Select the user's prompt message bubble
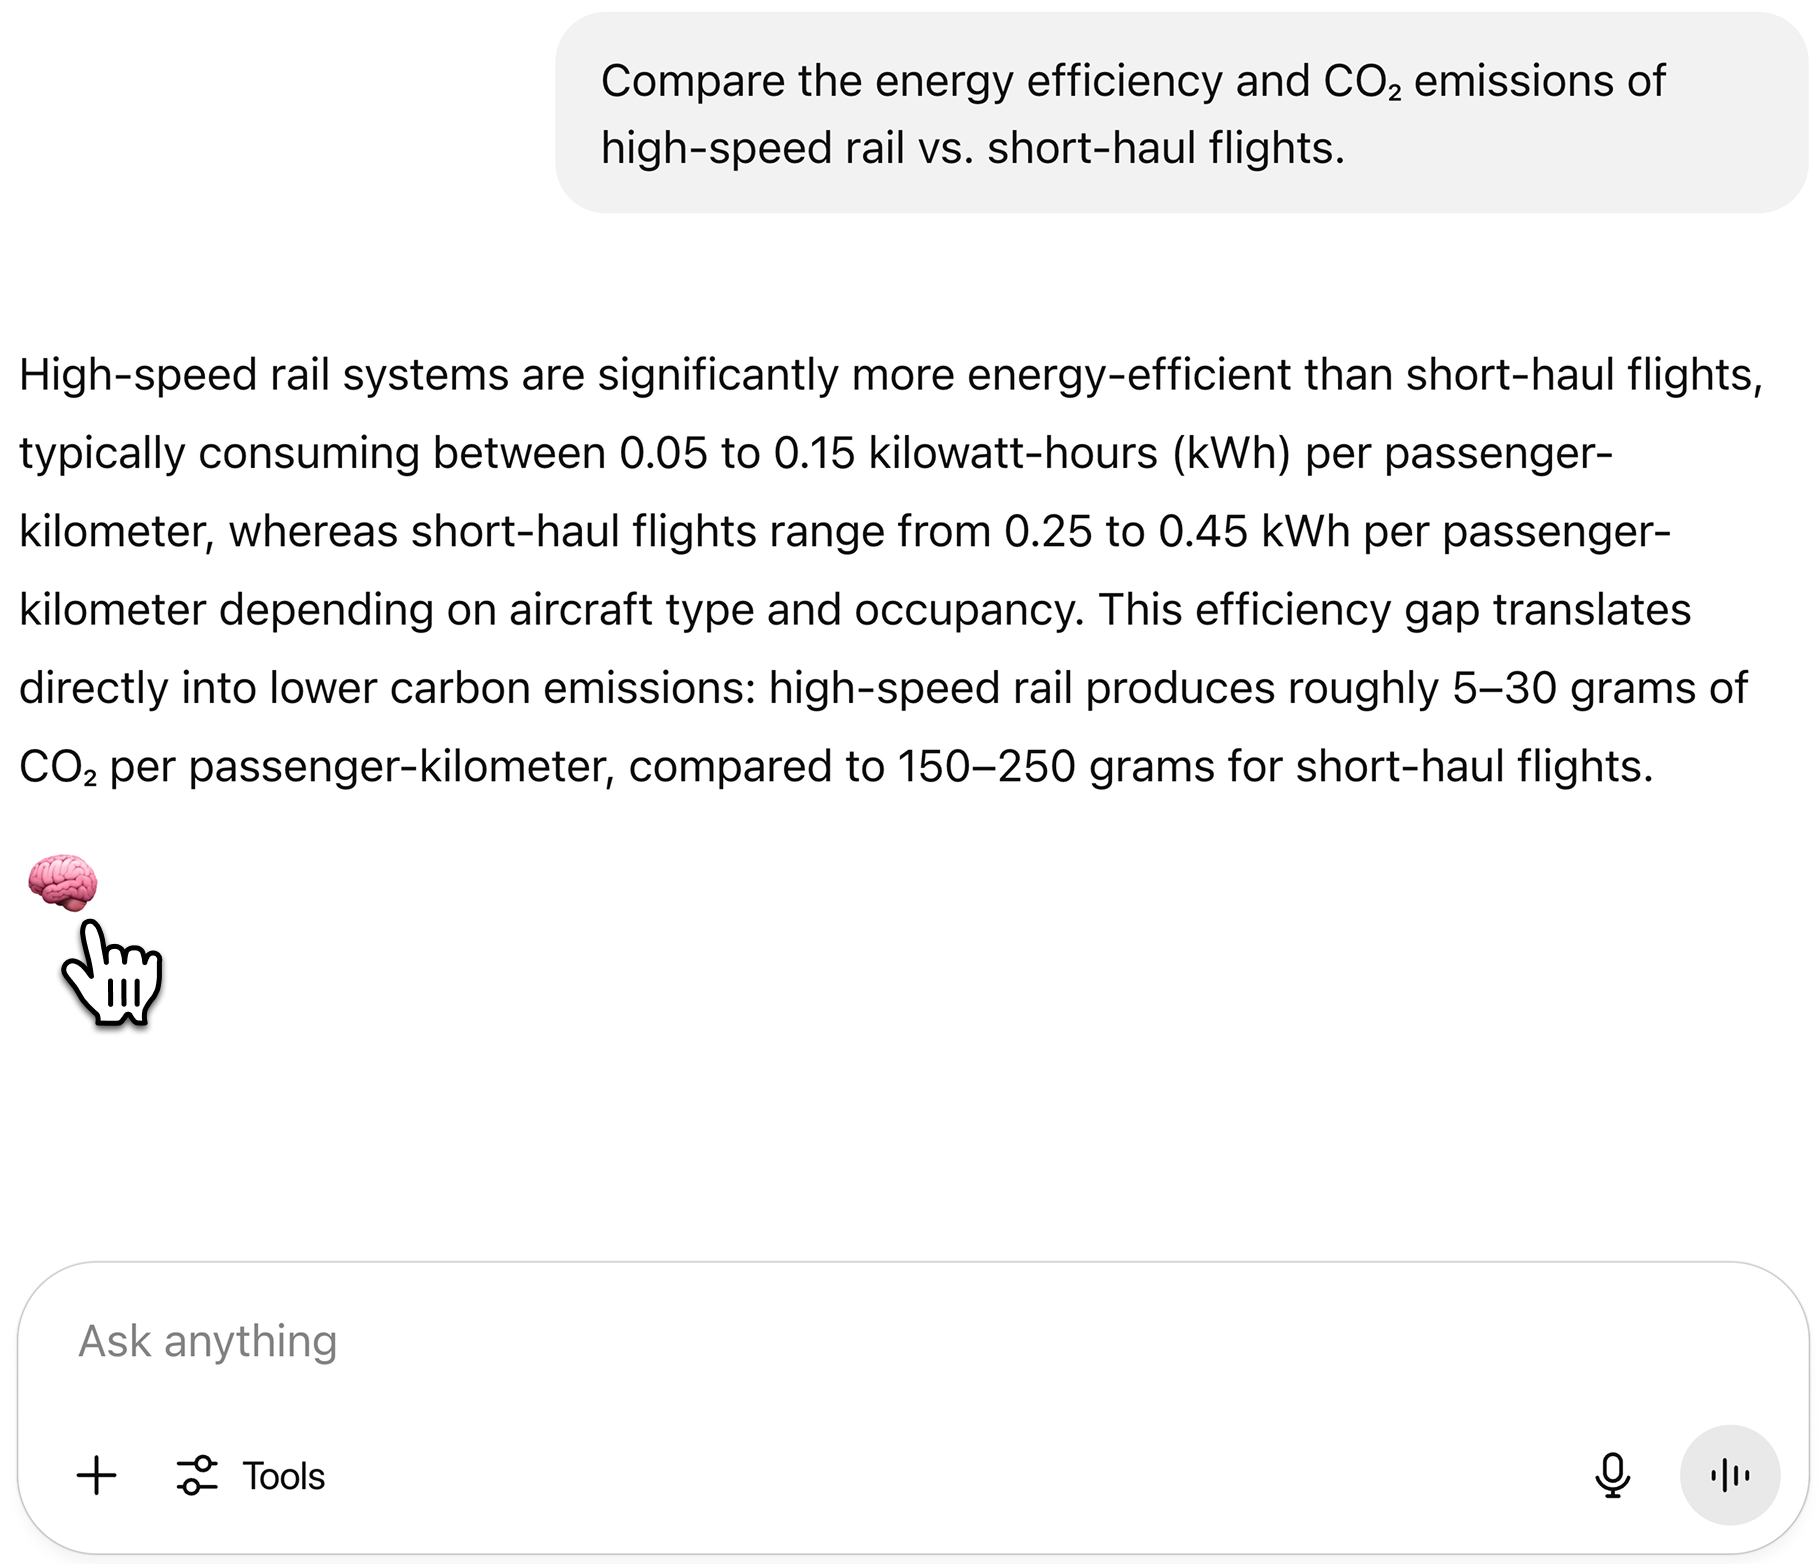Viewport: 1820px width, 1564px height. (x=1182, y=113)
